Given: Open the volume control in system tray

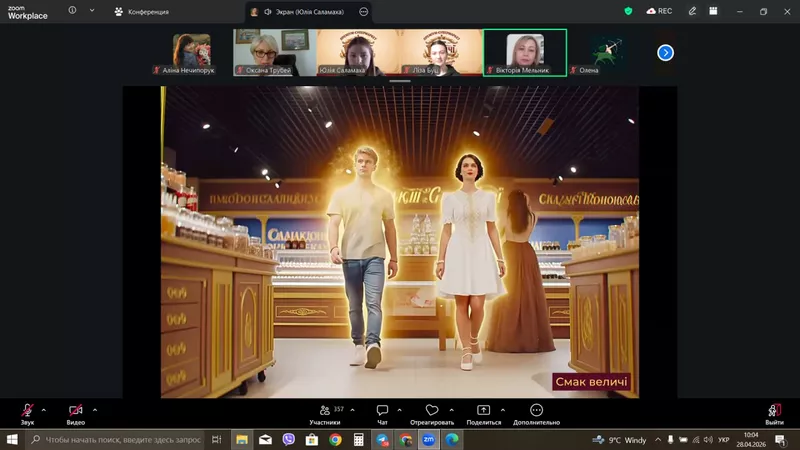Looking at the screenshot, I should [x=708, y=440].
